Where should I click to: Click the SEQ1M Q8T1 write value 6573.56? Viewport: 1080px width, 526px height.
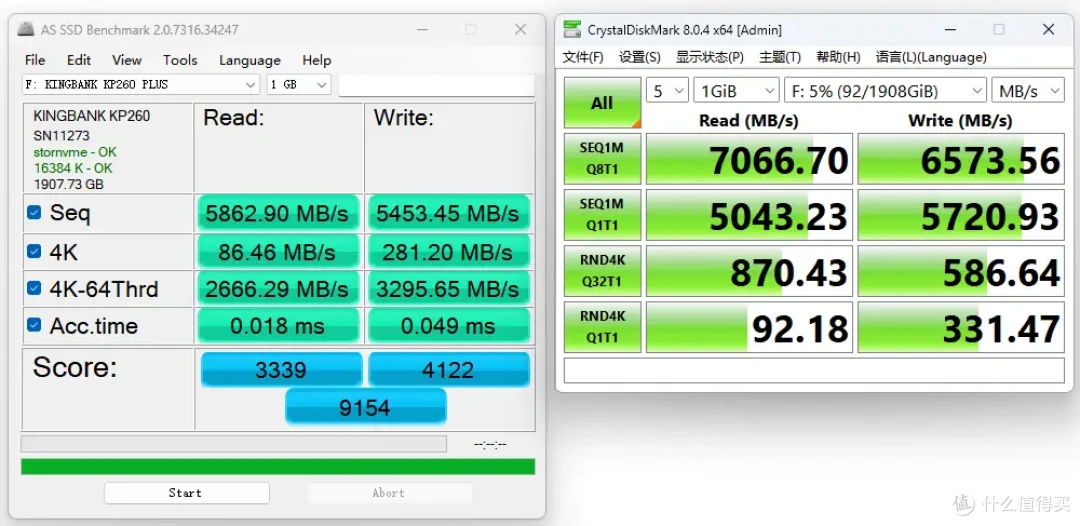click(x=961, y=158)
